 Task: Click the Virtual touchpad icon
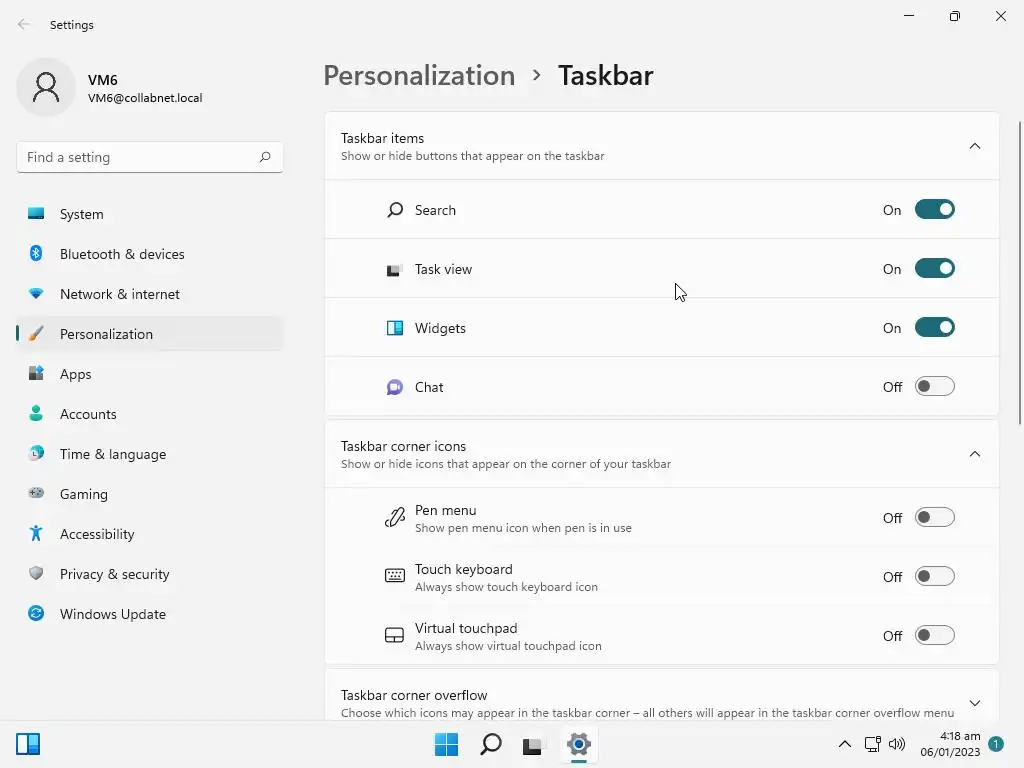394,635
